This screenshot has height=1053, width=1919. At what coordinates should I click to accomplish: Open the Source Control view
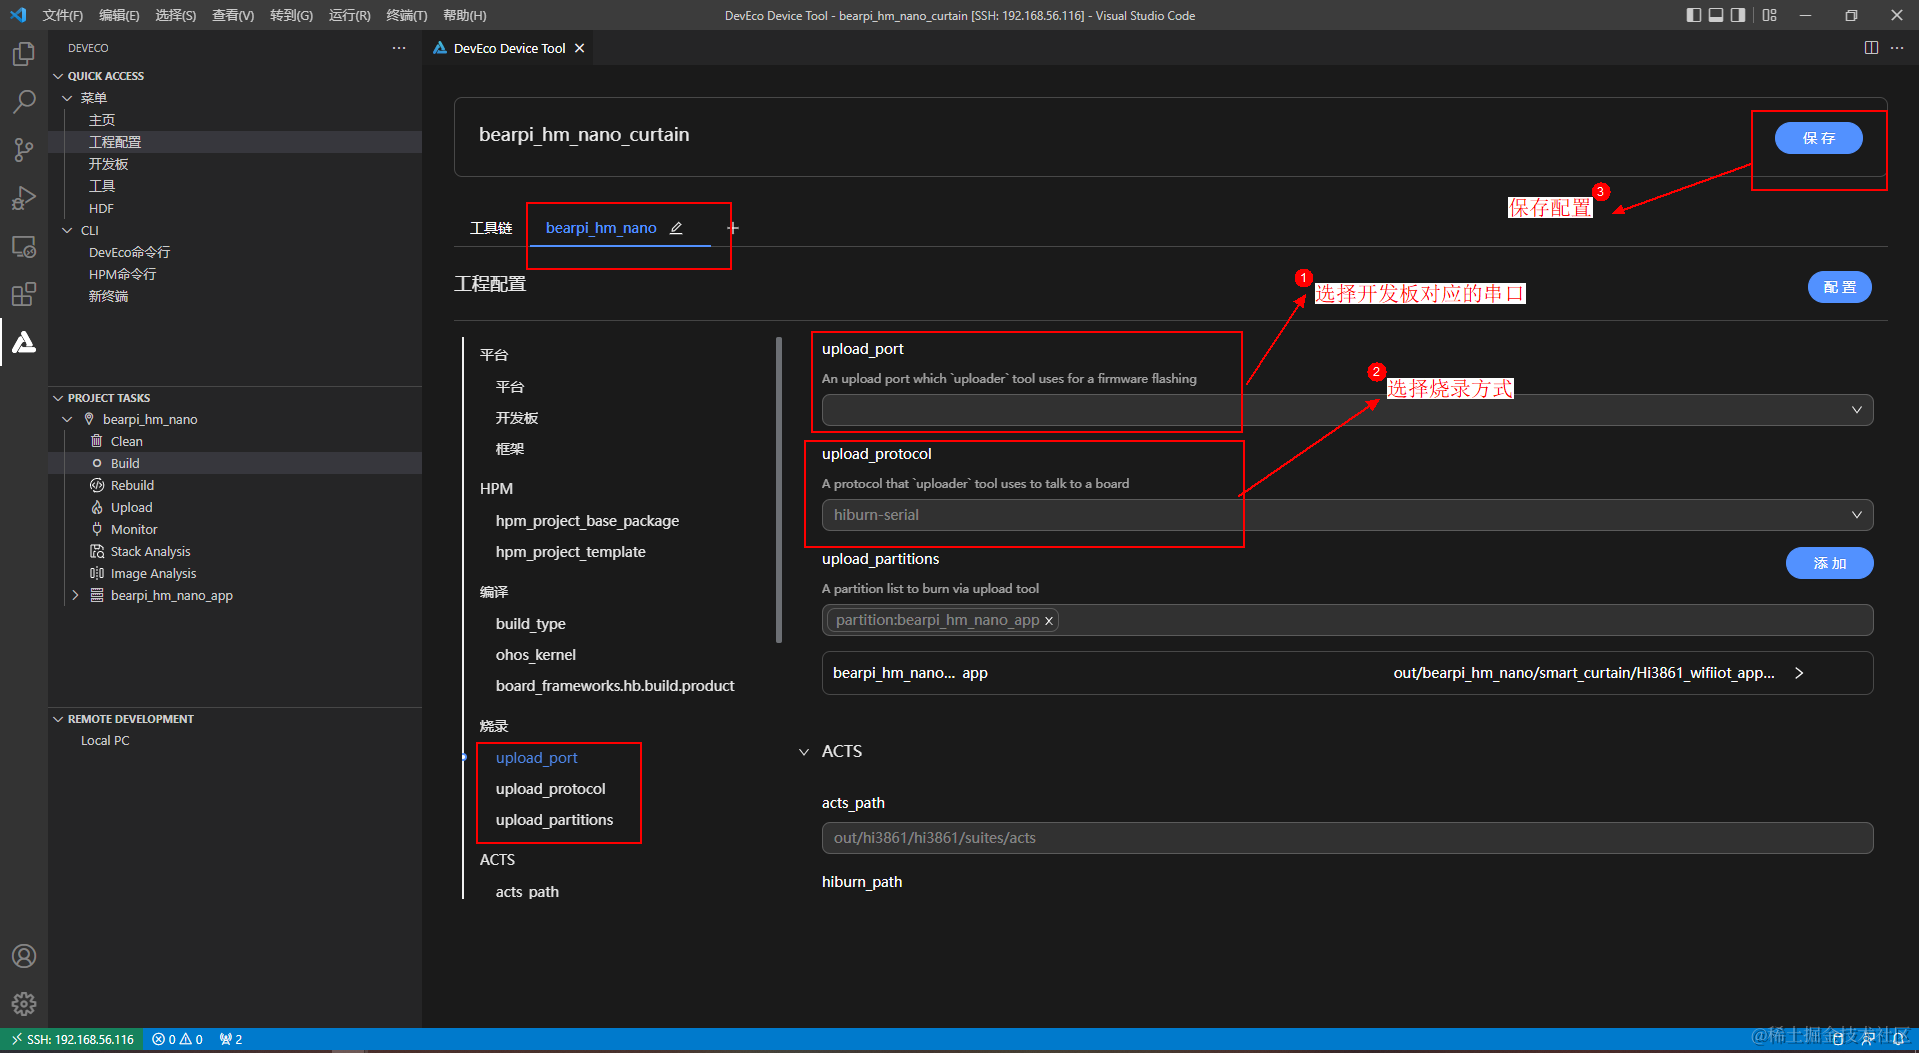point(24,150)
